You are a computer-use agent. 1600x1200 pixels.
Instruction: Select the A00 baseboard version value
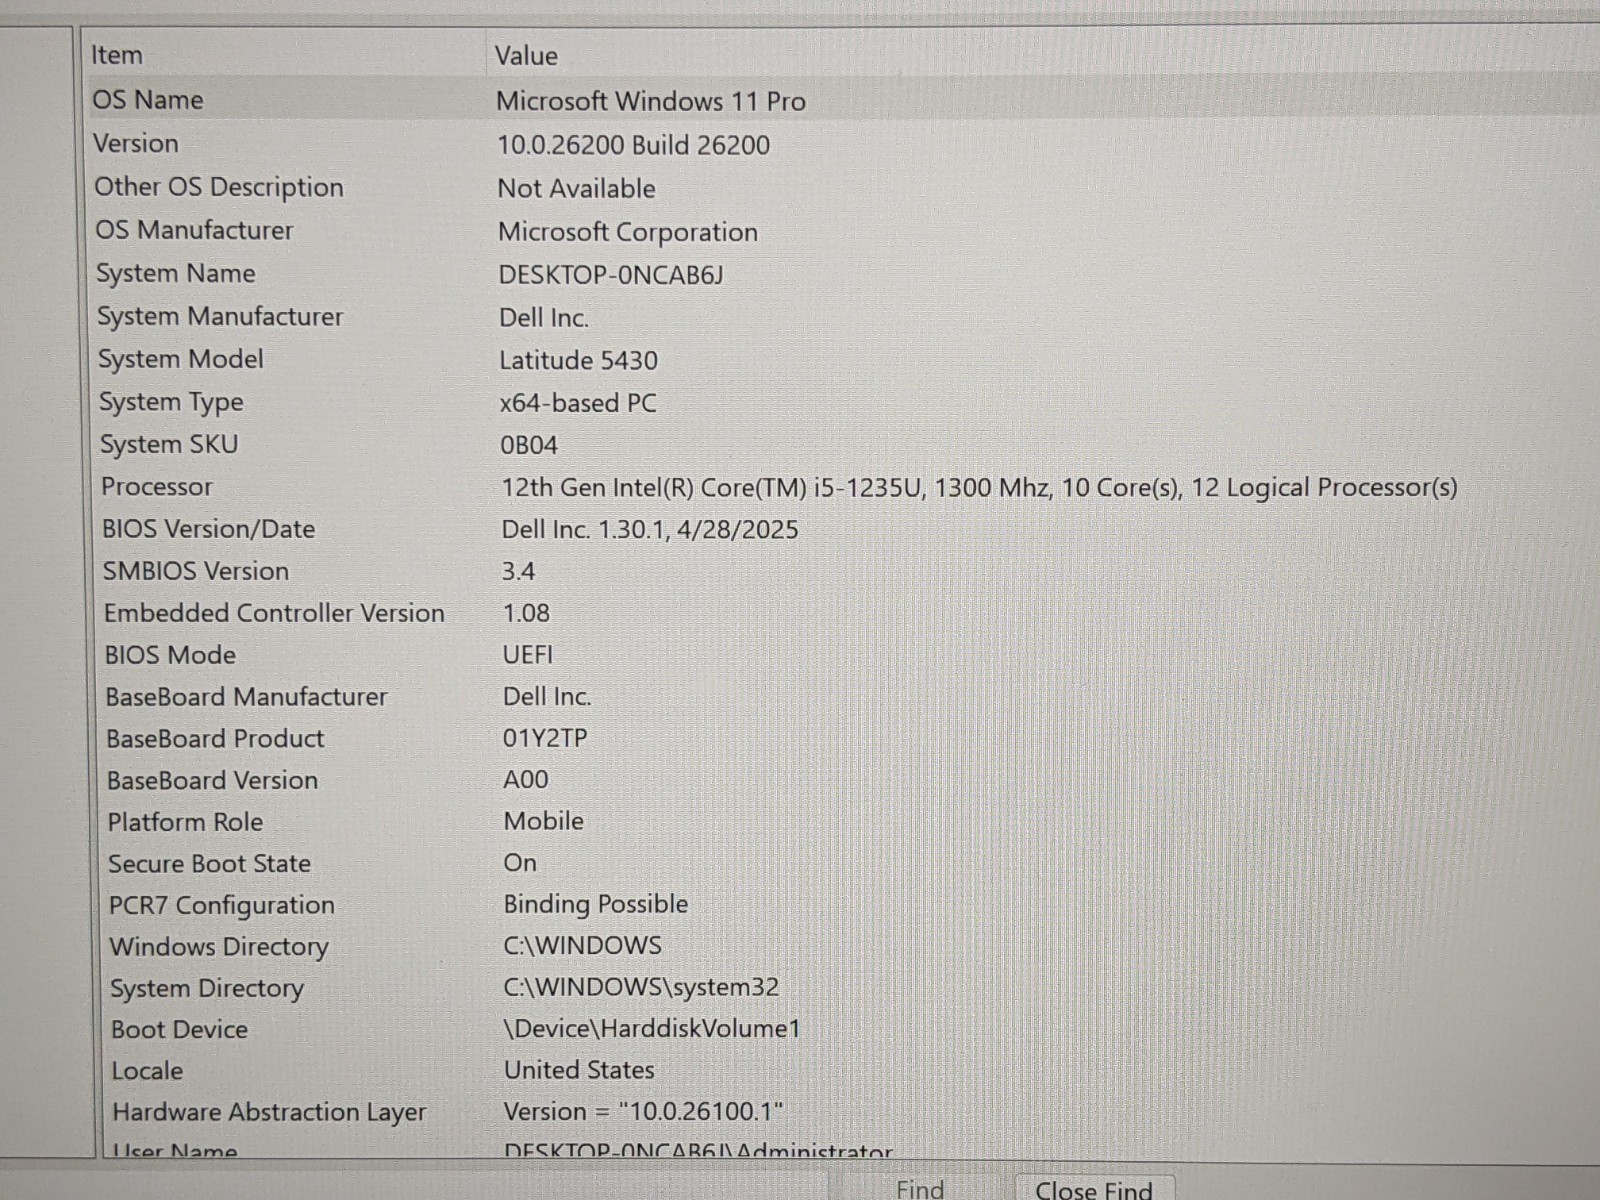(526, 780)
